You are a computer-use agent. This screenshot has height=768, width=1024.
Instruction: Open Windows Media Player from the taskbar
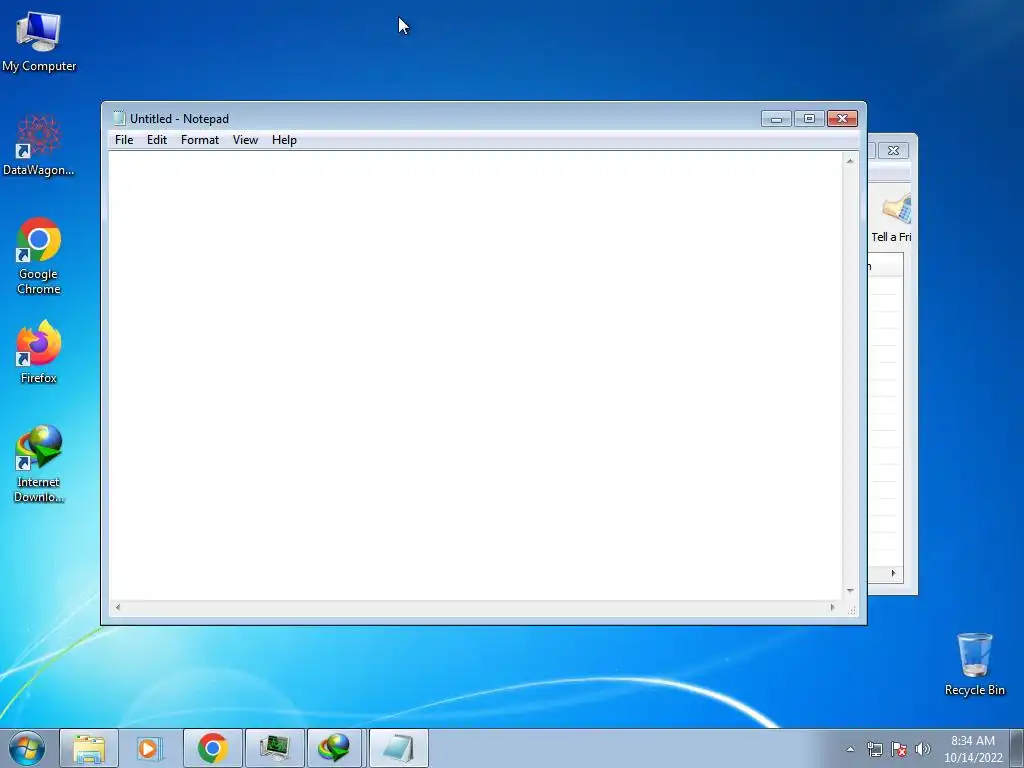tap(150, 748)
